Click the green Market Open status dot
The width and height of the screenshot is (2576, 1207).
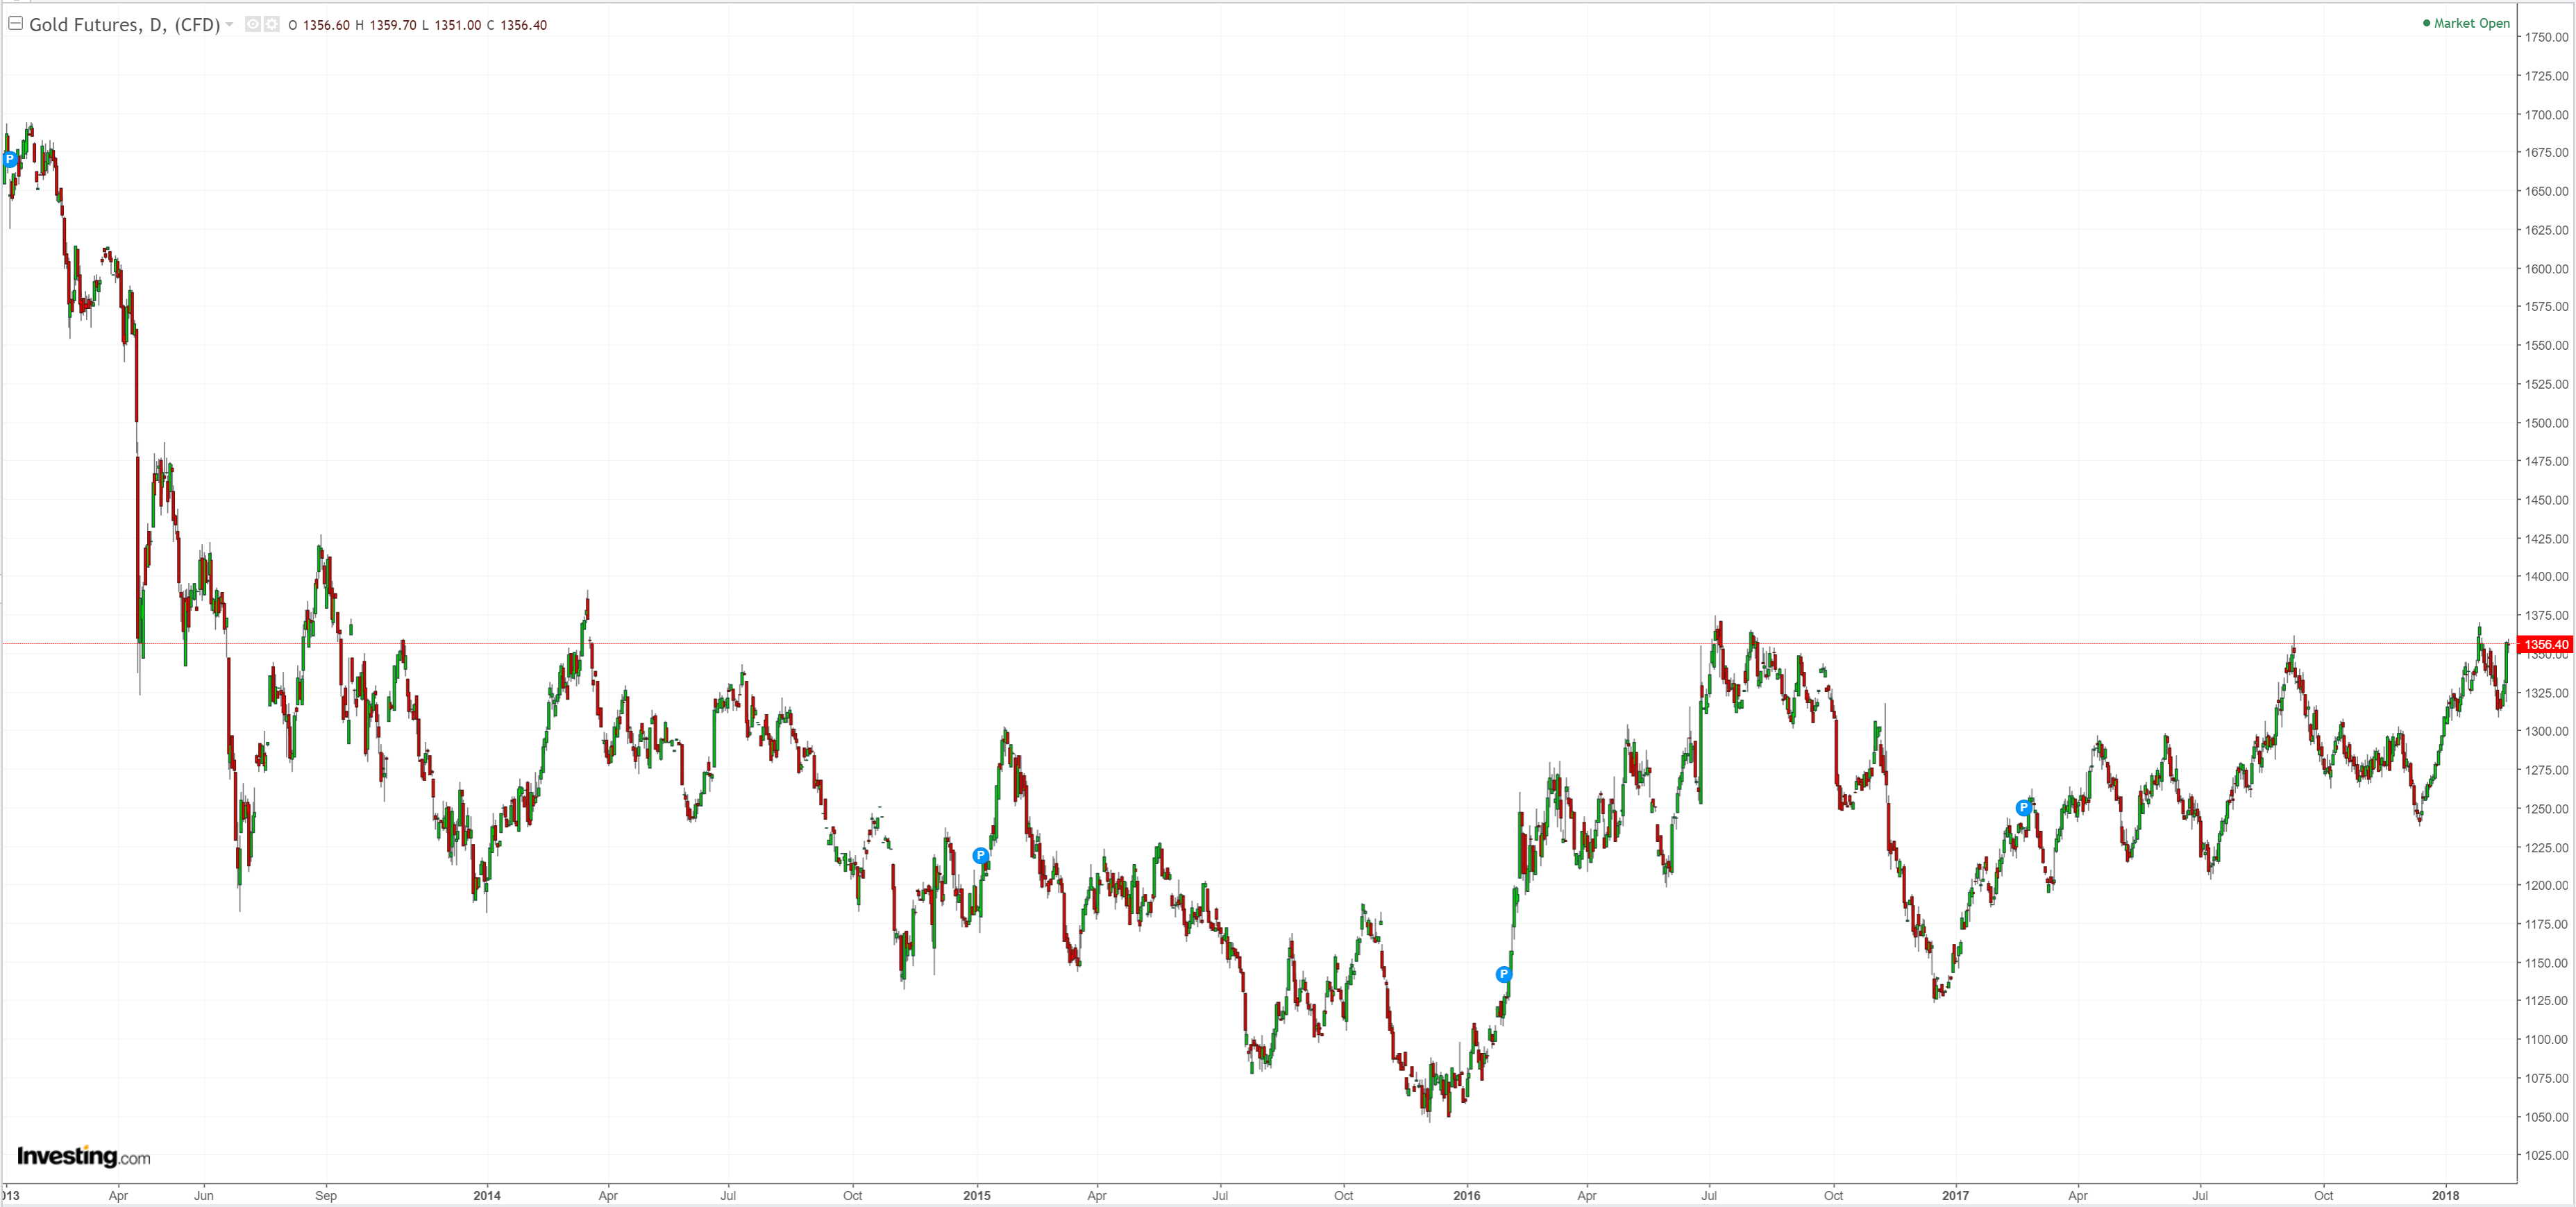pos(2426,23)
